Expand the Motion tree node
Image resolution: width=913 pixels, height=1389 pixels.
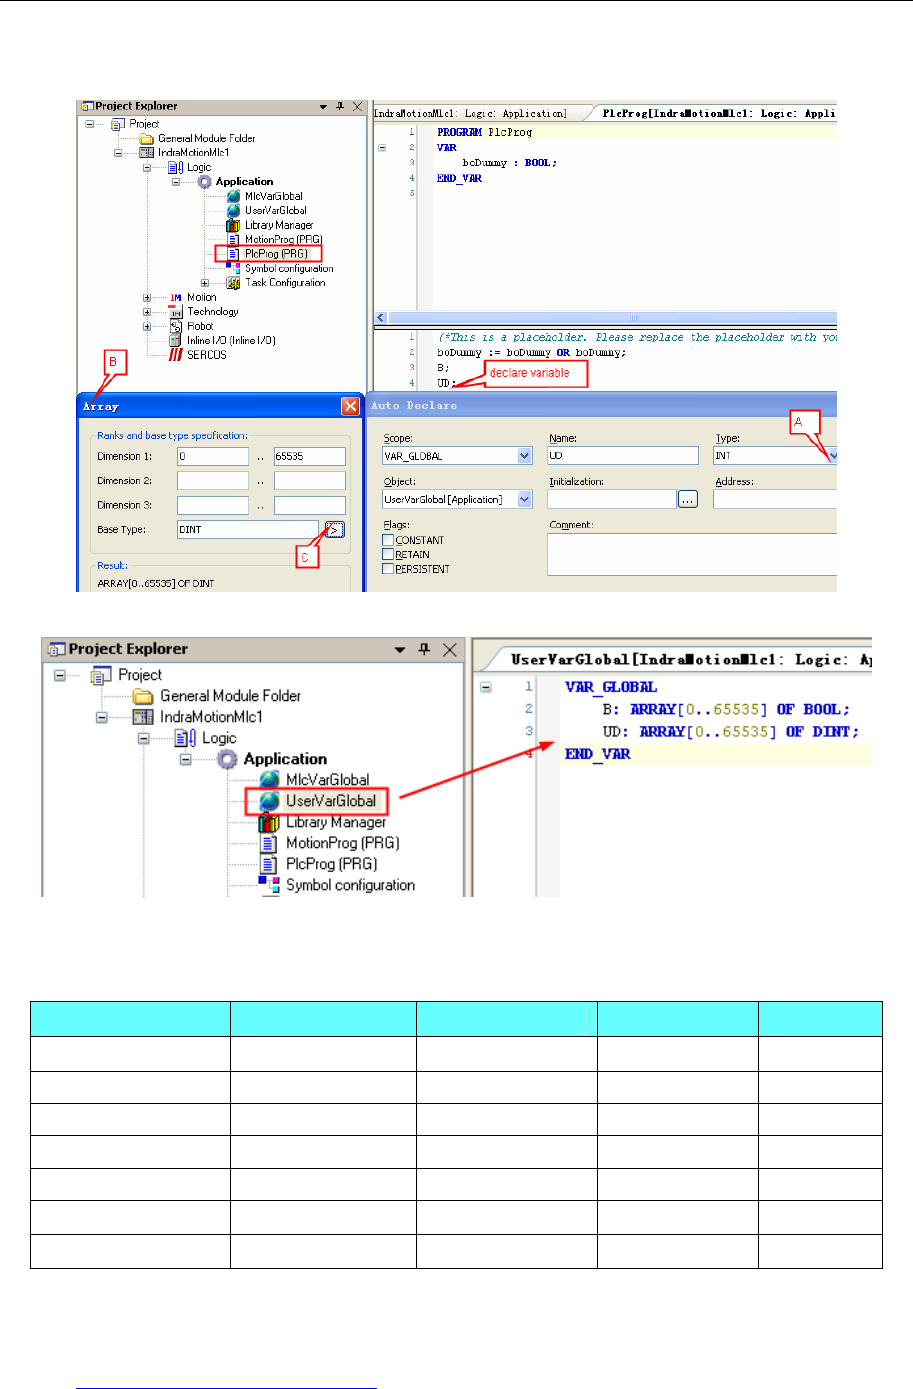pos(147,297)
